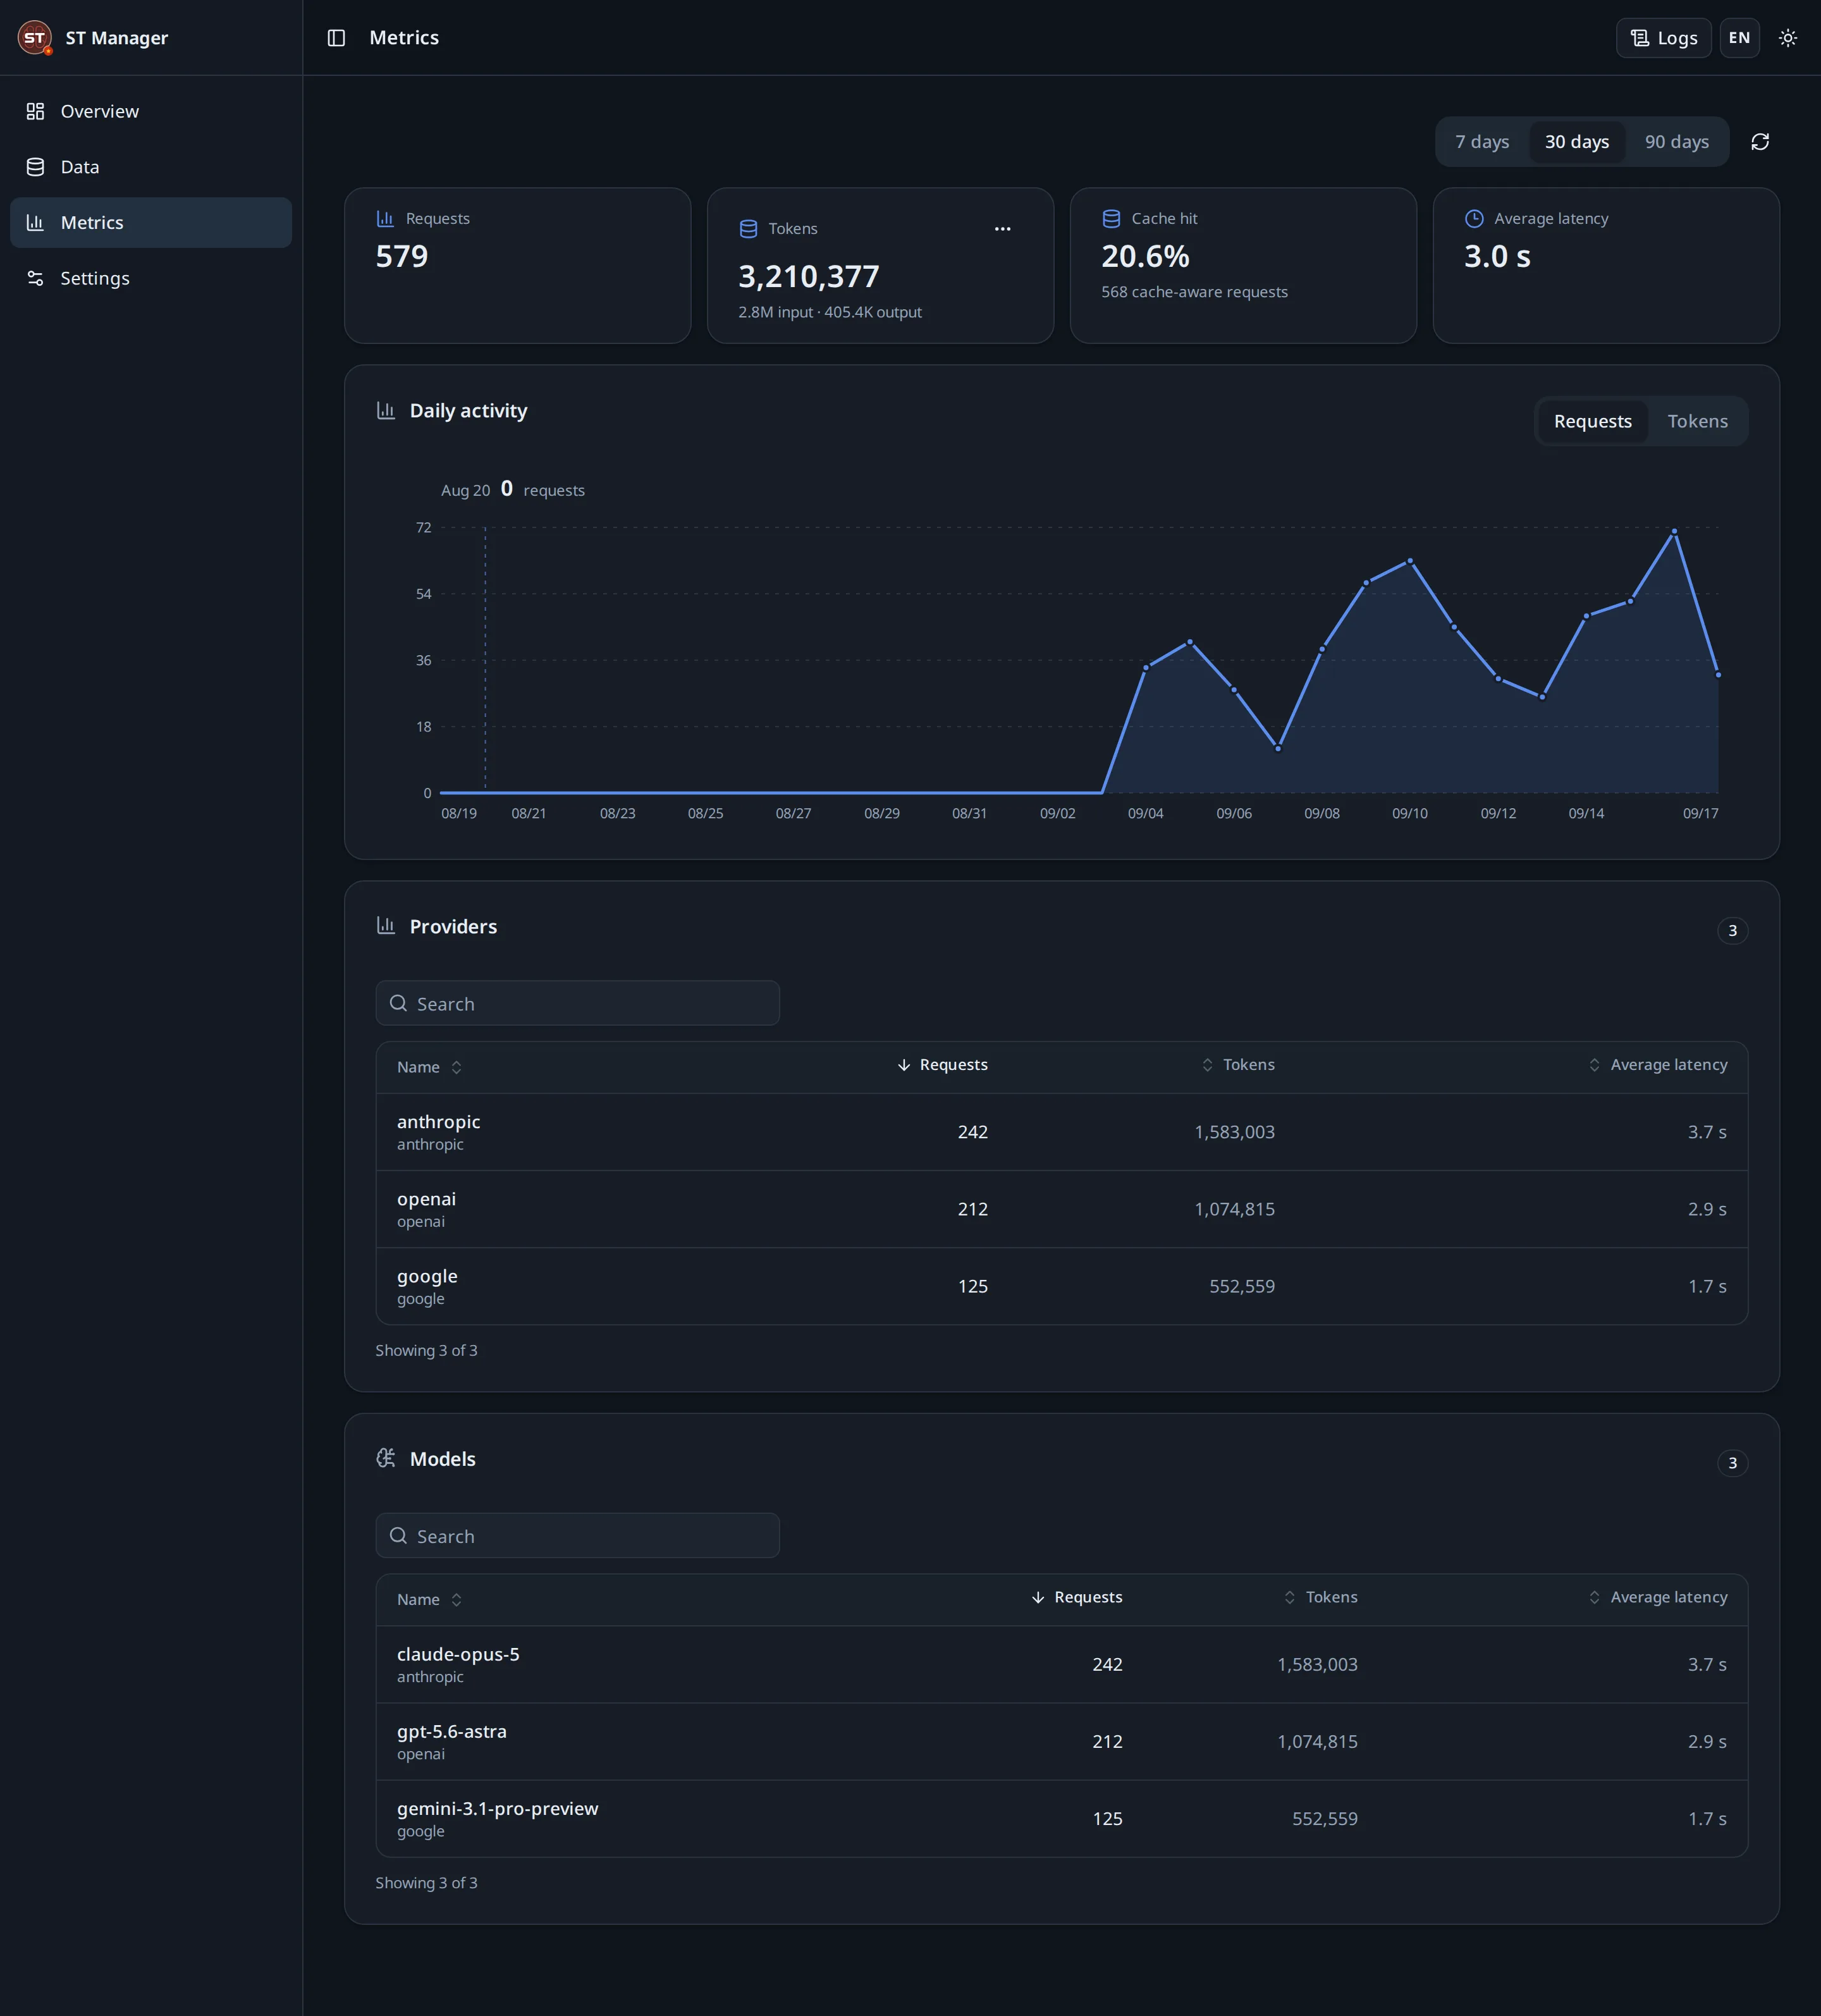Screen dimensions: 1821x2016
Task: Sort Models table by Tokens
Action: coord(1320,1597)
